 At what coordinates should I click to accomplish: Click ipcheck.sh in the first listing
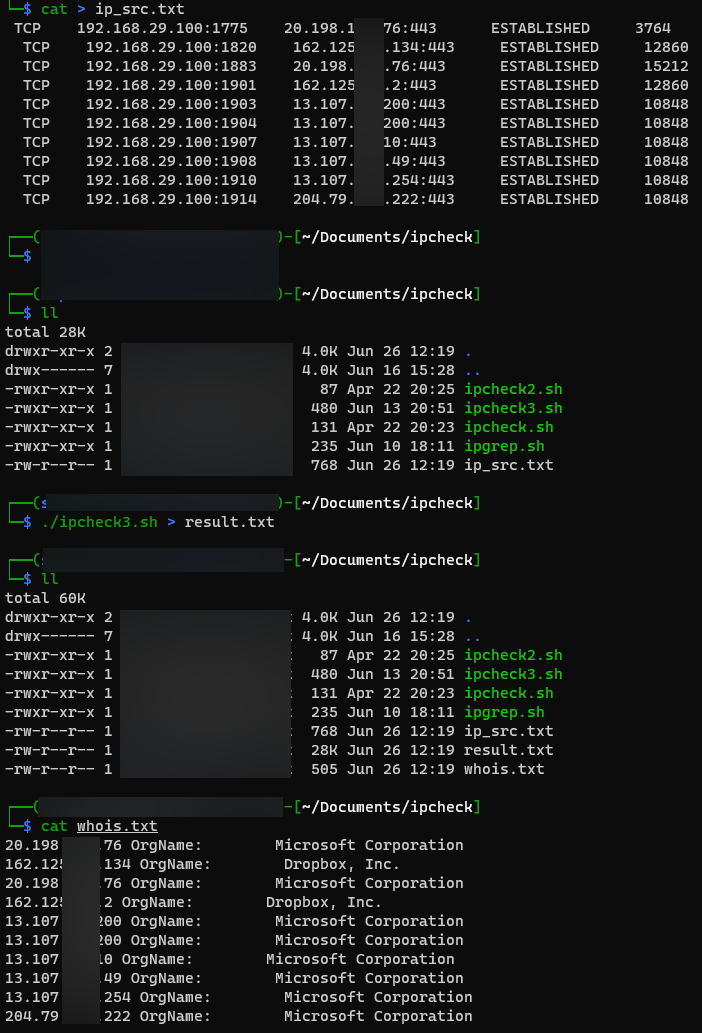coord(508,428)
